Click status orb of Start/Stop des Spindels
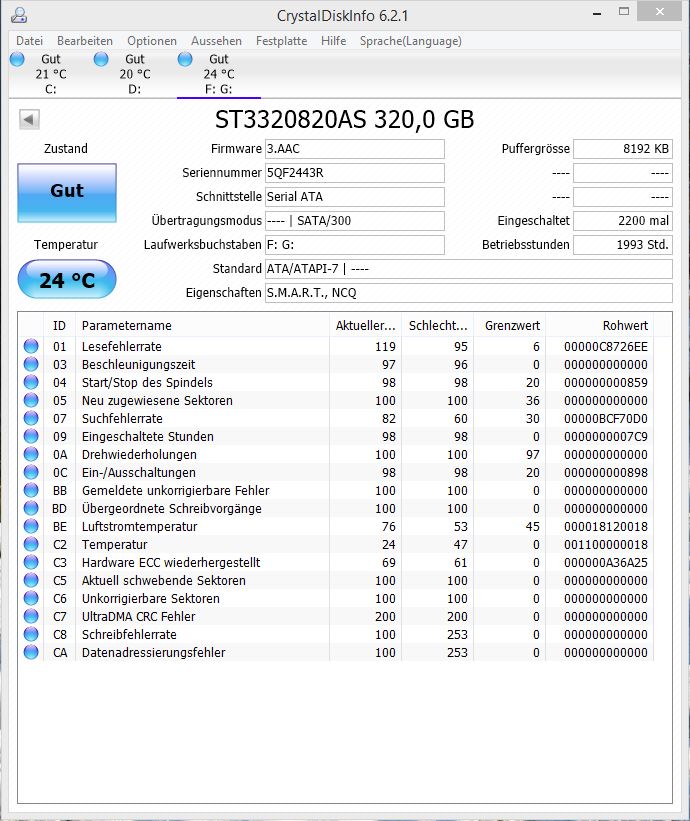The width and height of the screenshot is (690, 821). click(31, 382)
